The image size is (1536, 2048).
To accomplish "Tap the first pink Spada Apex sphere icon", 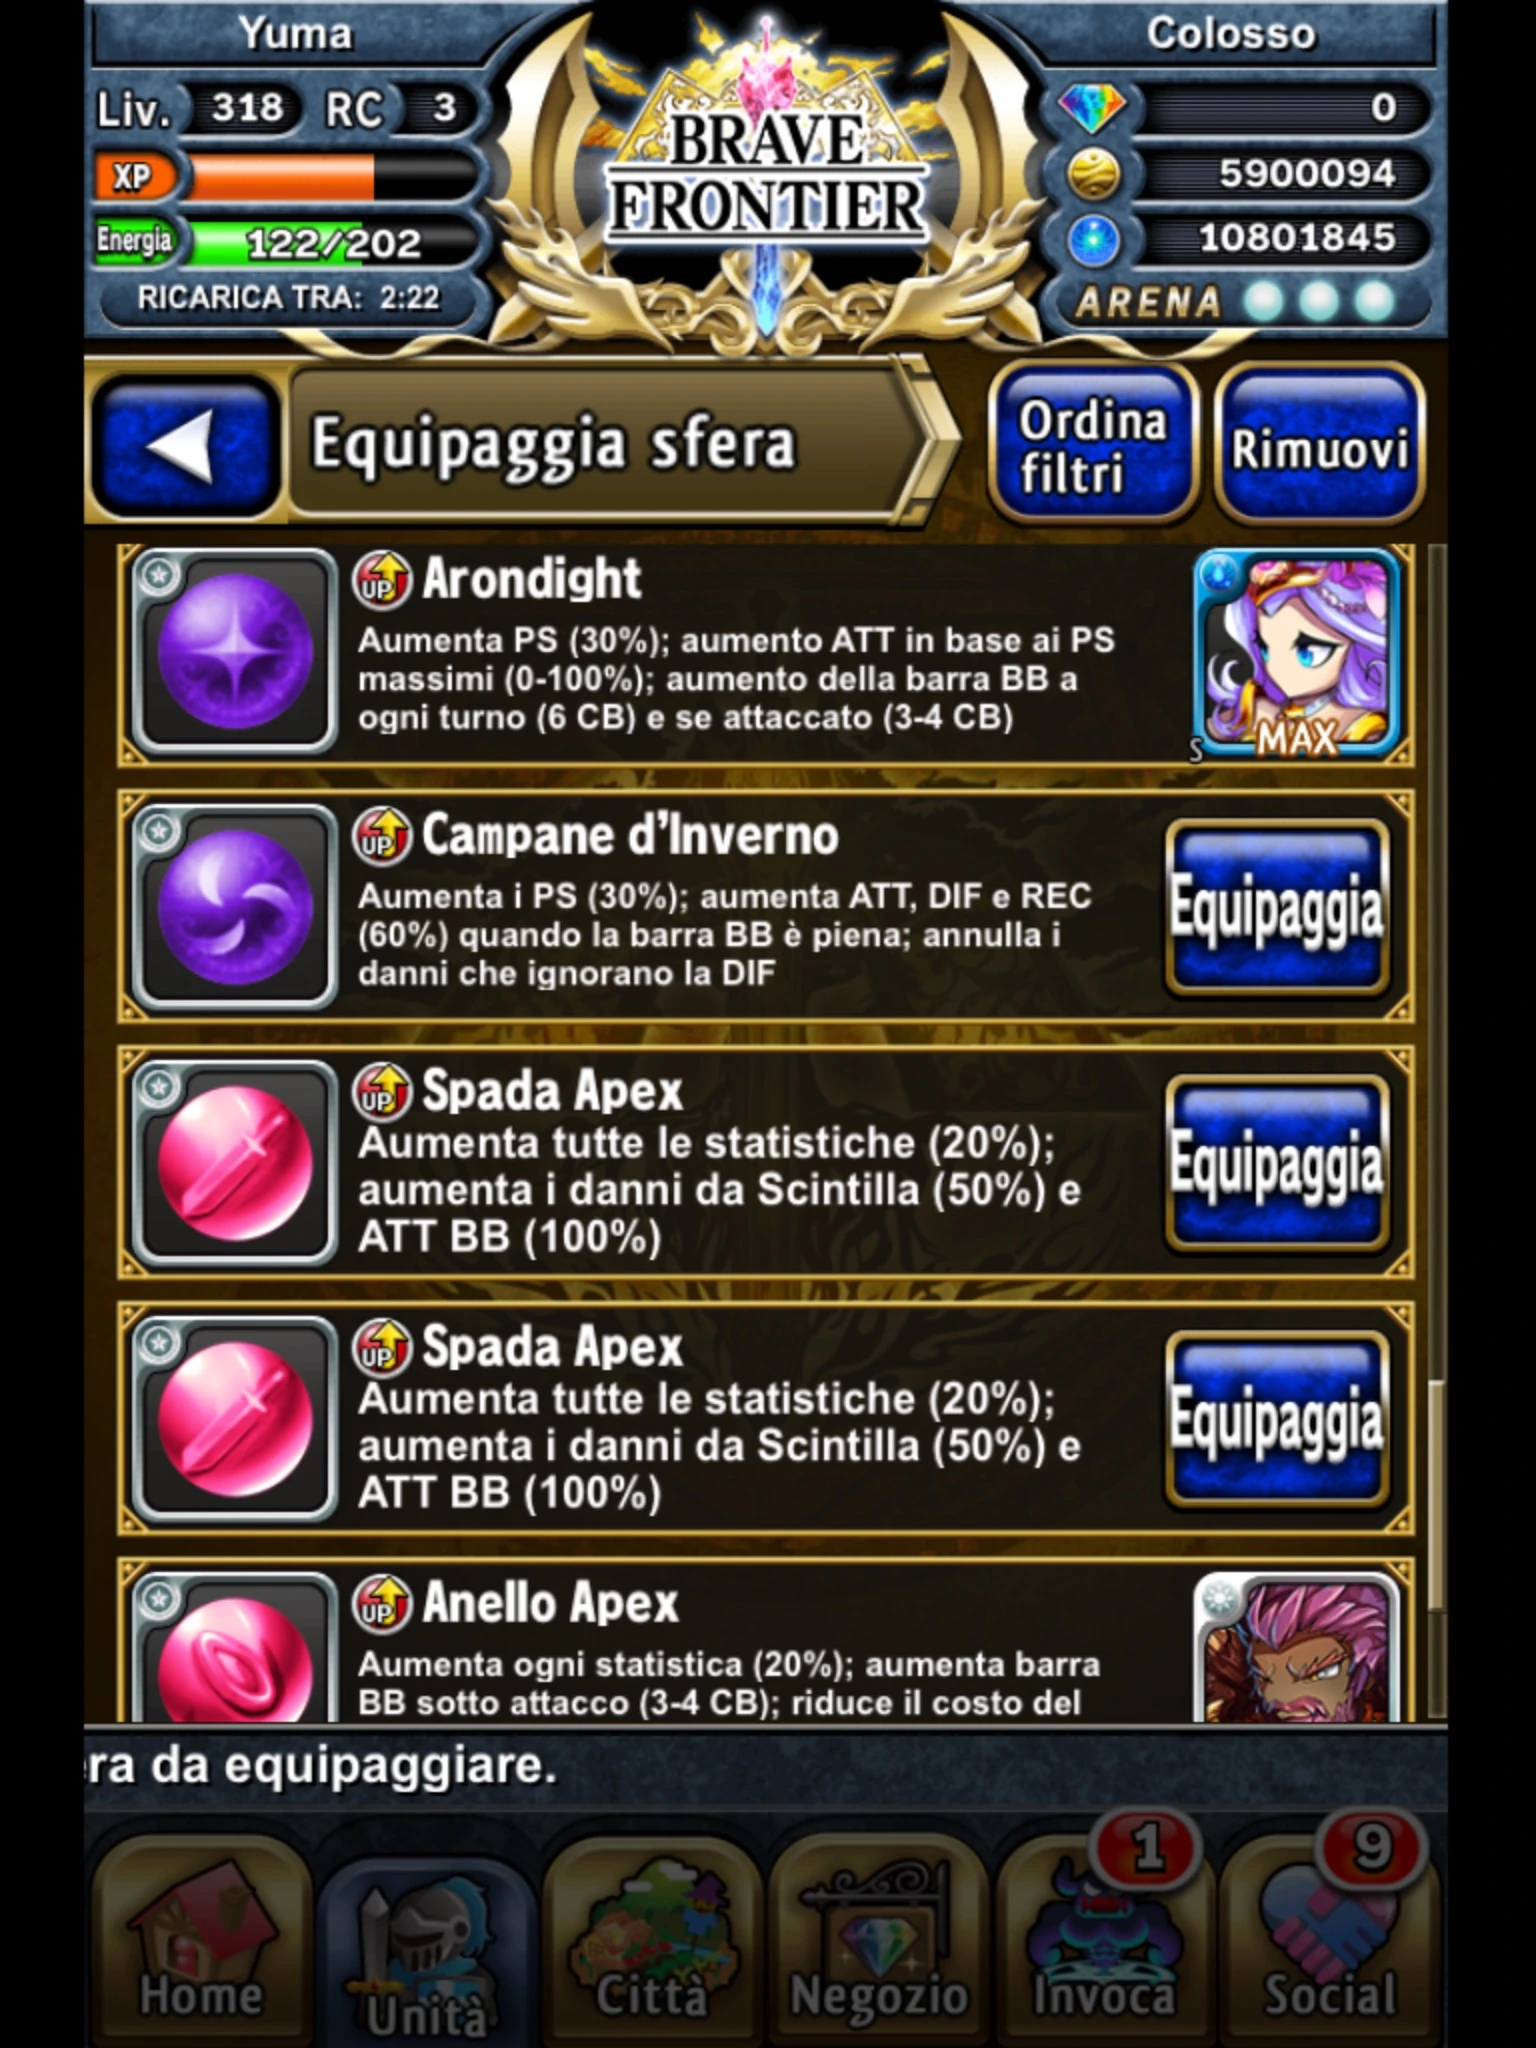I will [x=234, y=1163].
